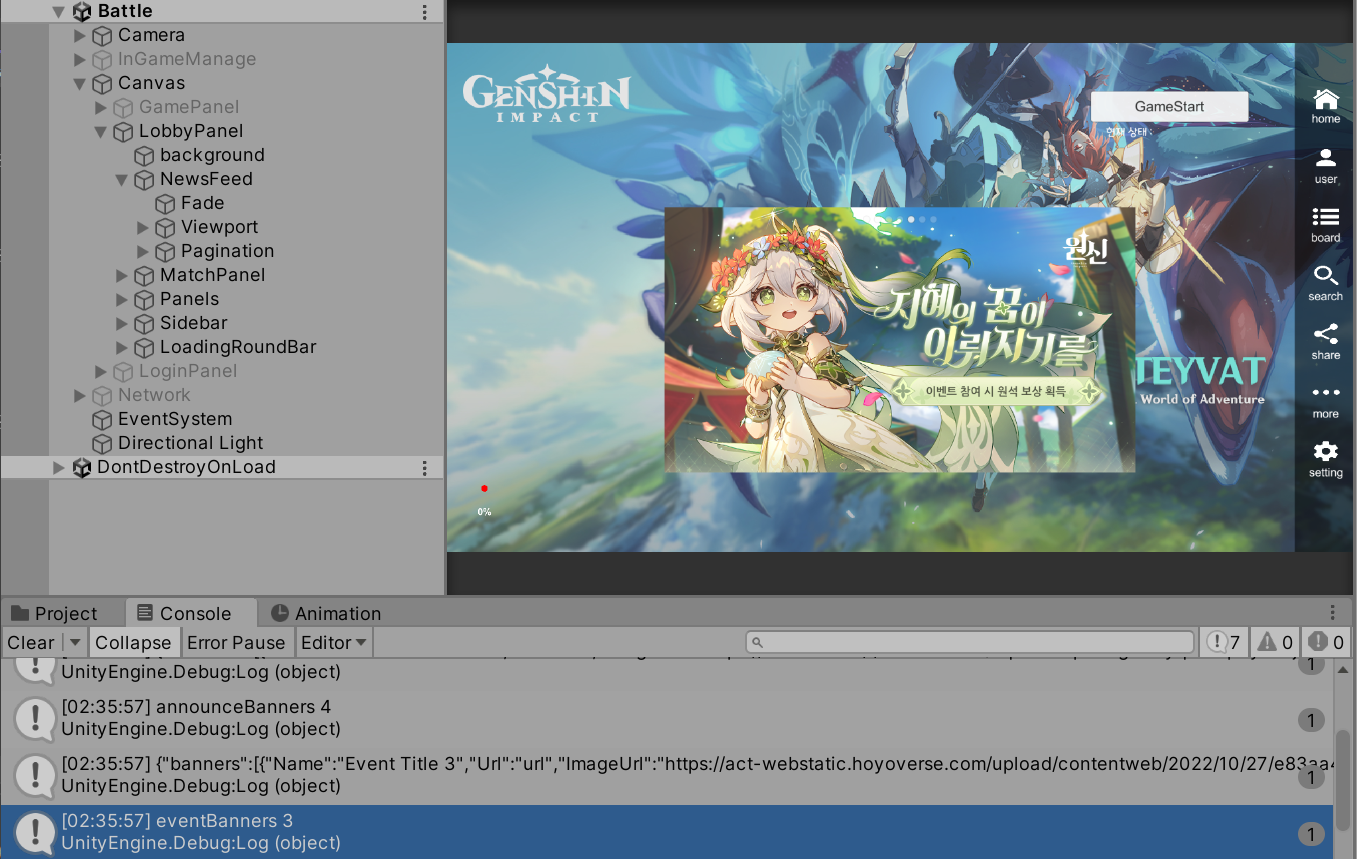The width and height of the screenshot is (1357, 859).
Task: Toggle the warnings filter showing 0
Action: pos(1276,642)
